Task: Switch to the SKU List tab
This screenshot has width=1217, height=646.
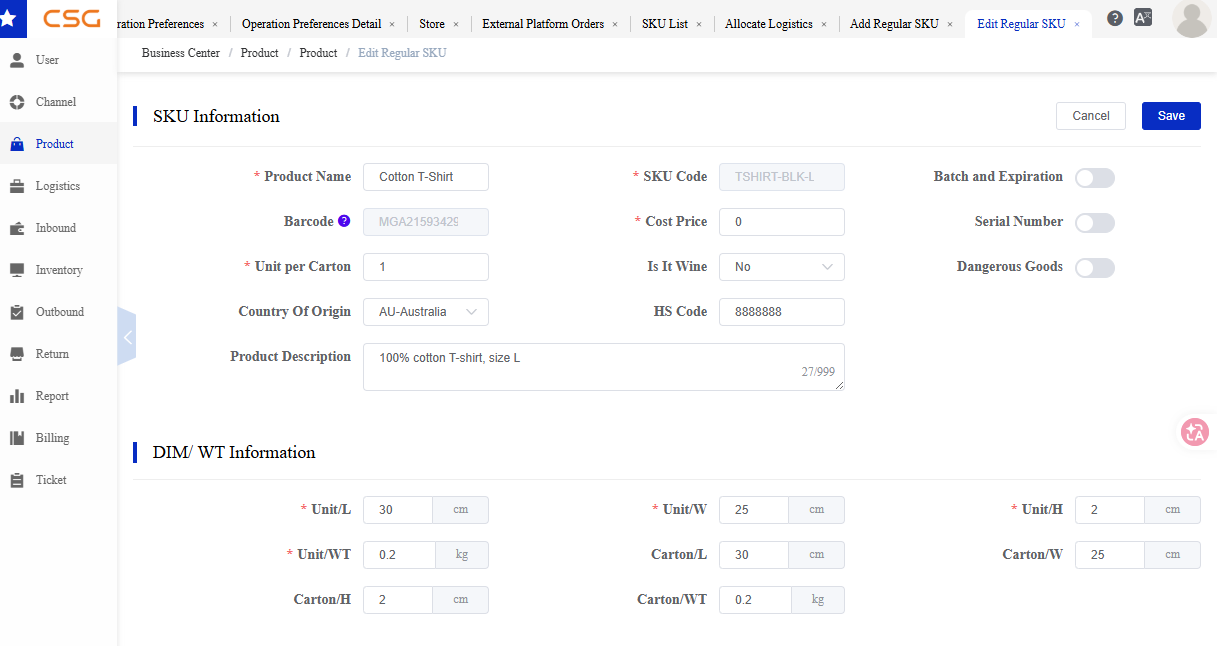Action: [x=665, y=24]
